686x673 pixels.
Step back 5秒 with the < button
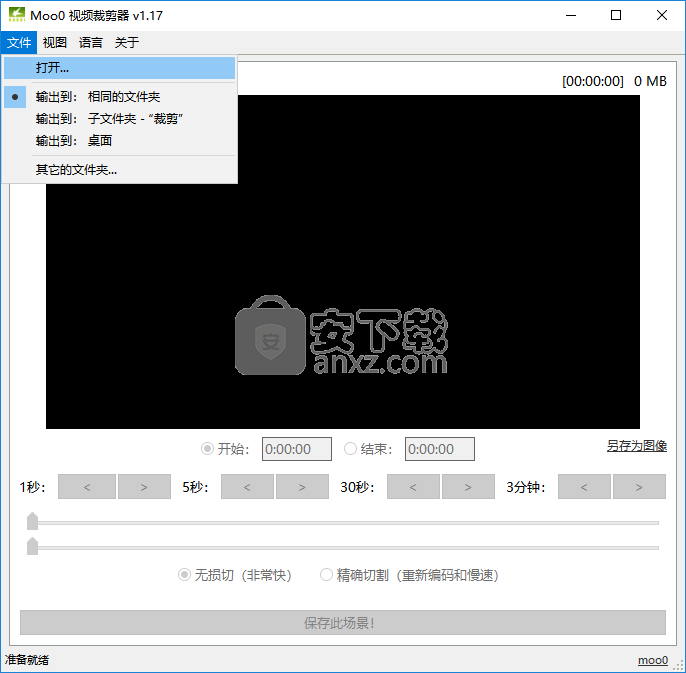[x=247, y=487]
